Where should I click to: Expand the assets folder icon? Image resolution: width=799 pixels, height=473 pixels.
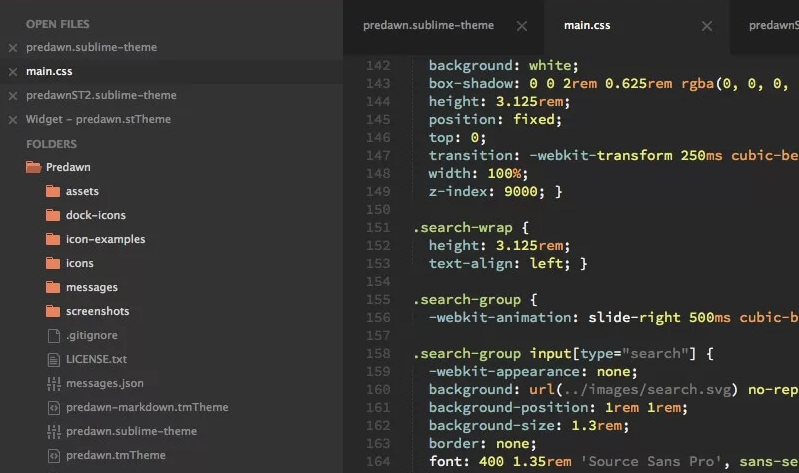click(x=53, y=191)
